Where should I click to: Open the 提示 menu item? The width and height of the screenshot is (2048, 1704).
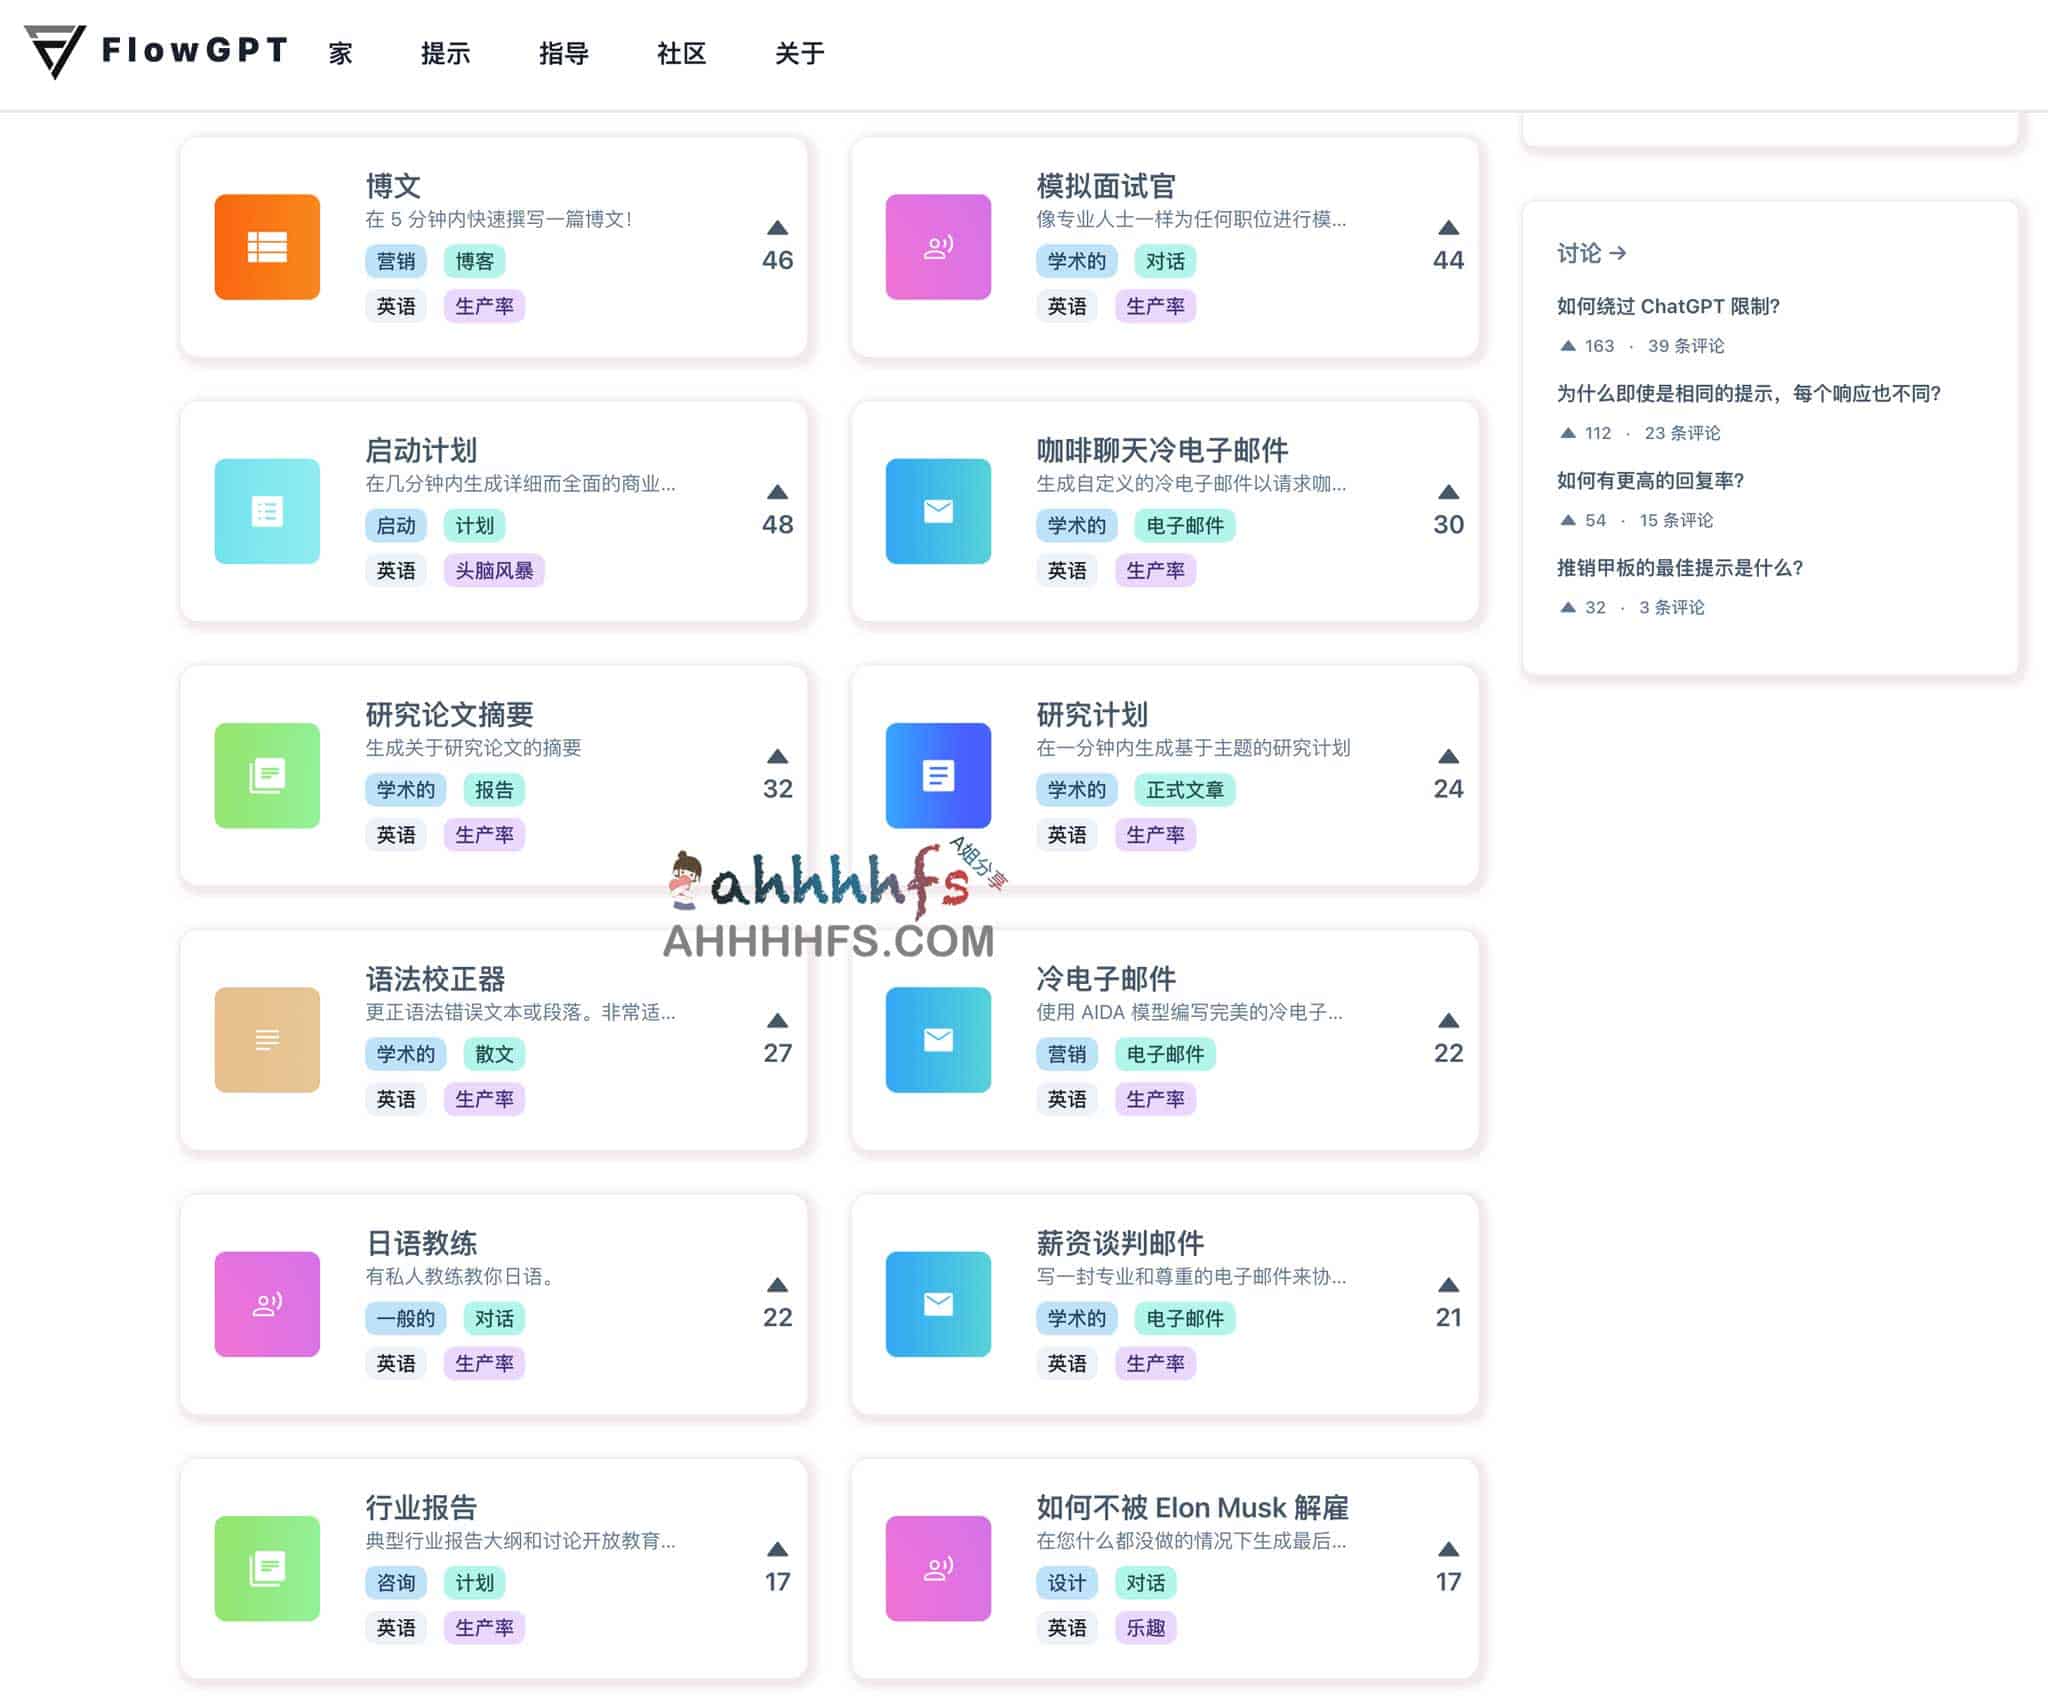tap(447, 54)
